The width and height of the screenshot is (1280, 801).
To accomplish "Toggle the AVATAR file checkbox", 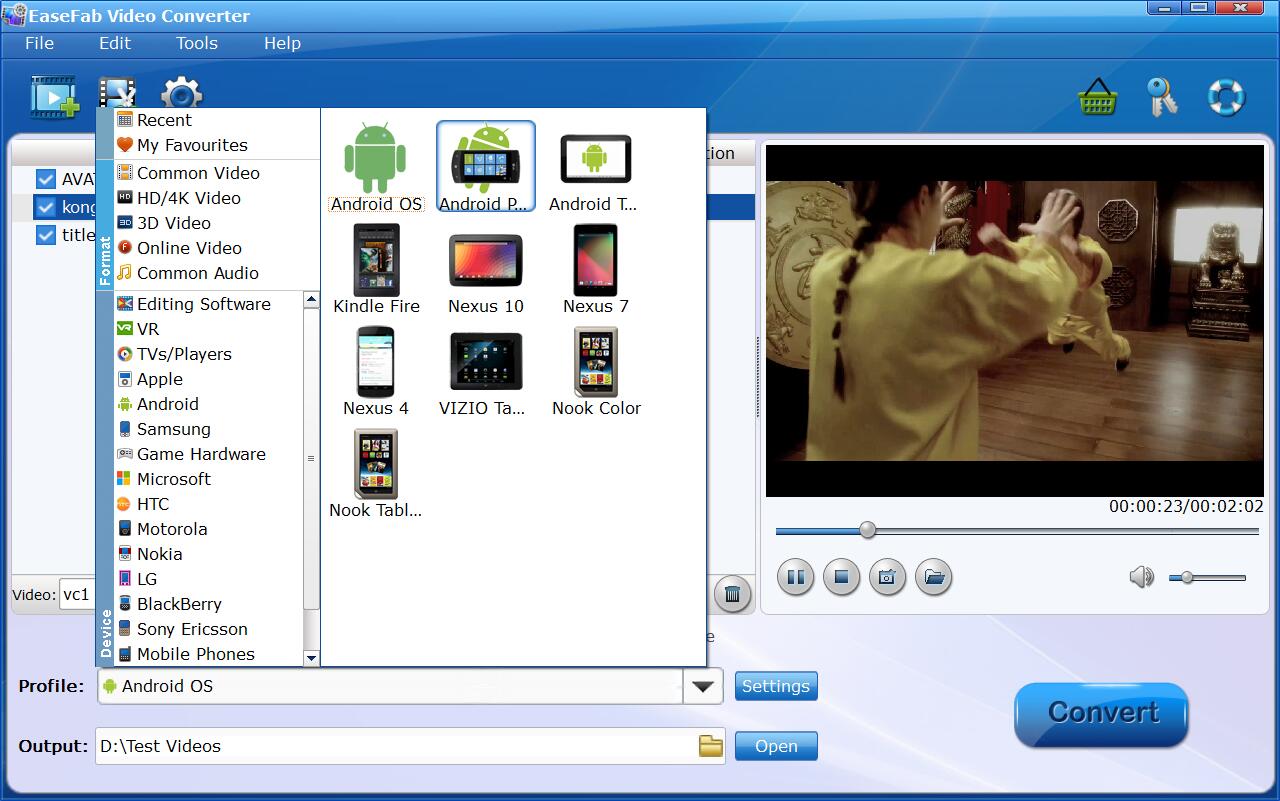I will point(45,179).
